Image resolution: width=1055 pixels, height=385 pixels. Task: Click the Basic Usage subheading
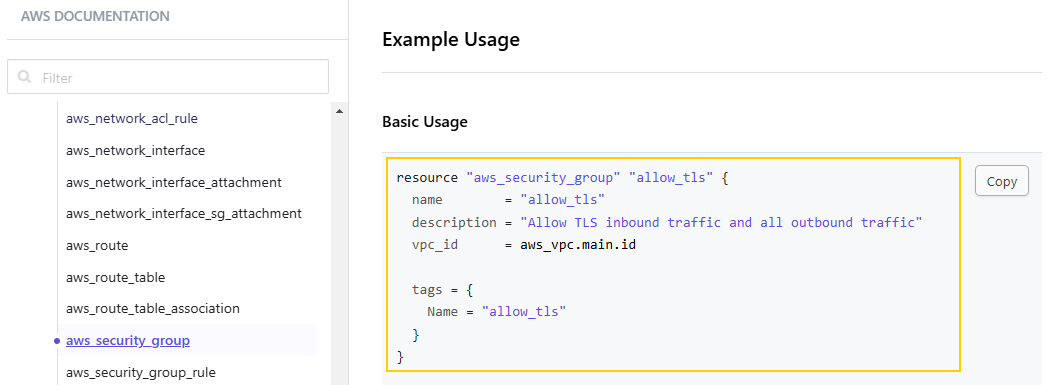[425, 122]
